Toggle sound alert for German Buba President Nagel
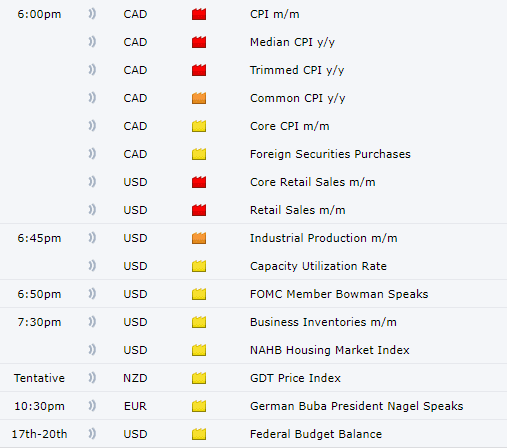 click(x=92, y=406)
